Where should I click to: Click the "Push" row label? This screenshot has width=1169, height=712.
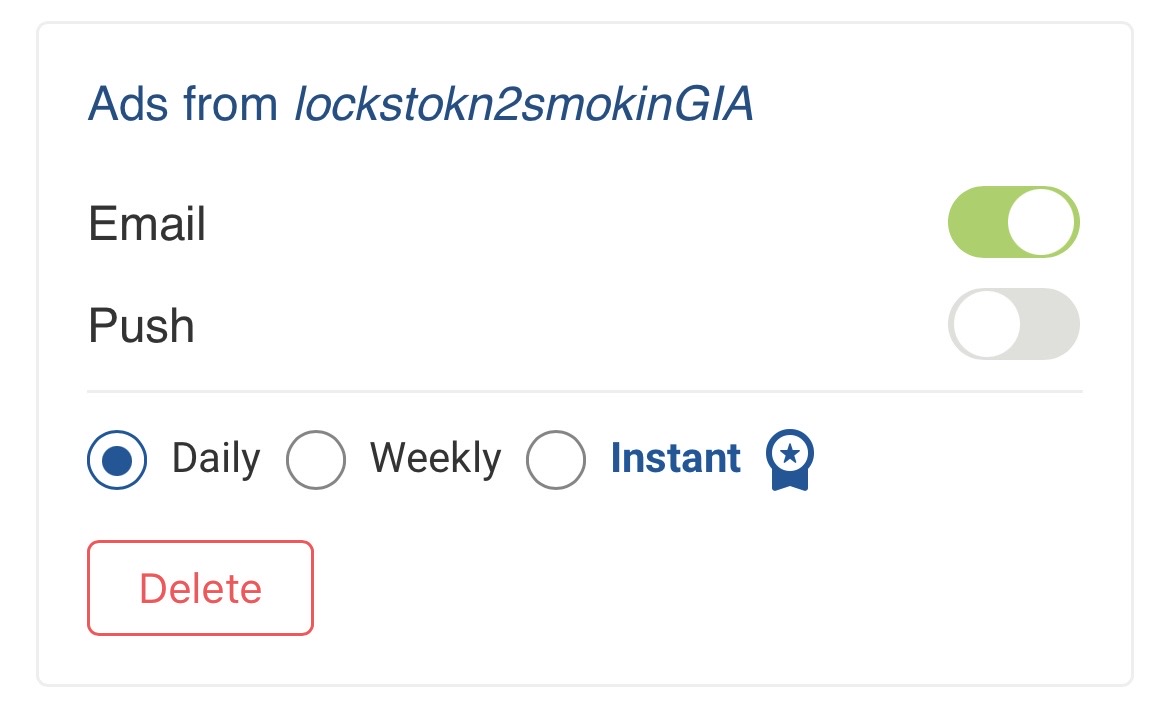pos(141,325)
